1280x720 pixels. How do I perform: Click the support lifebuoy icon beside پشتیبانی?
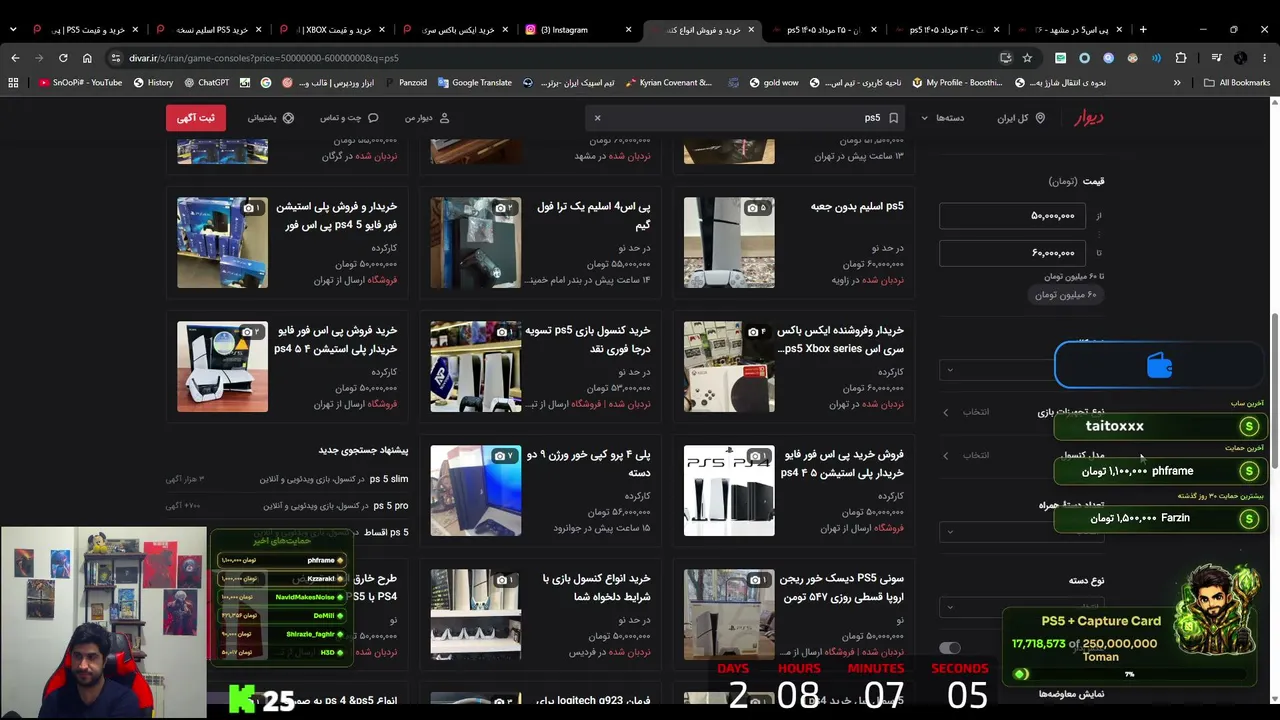(x=288, y=118)
